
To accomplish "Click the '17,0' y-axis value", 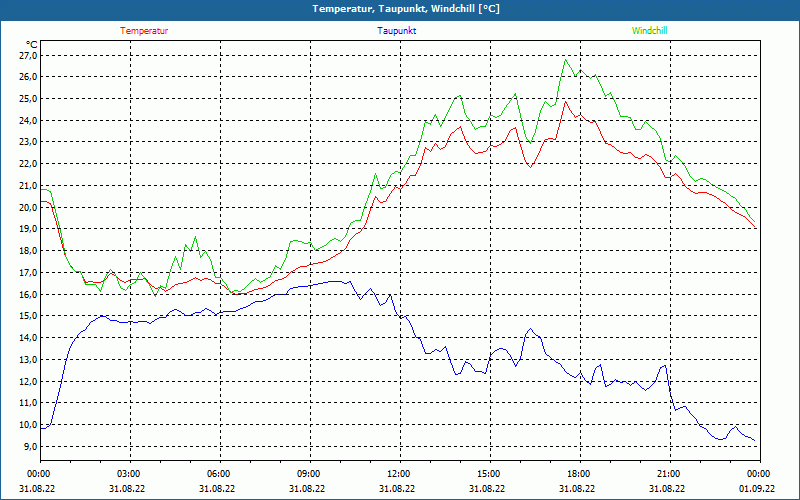I will coord(28,272).
